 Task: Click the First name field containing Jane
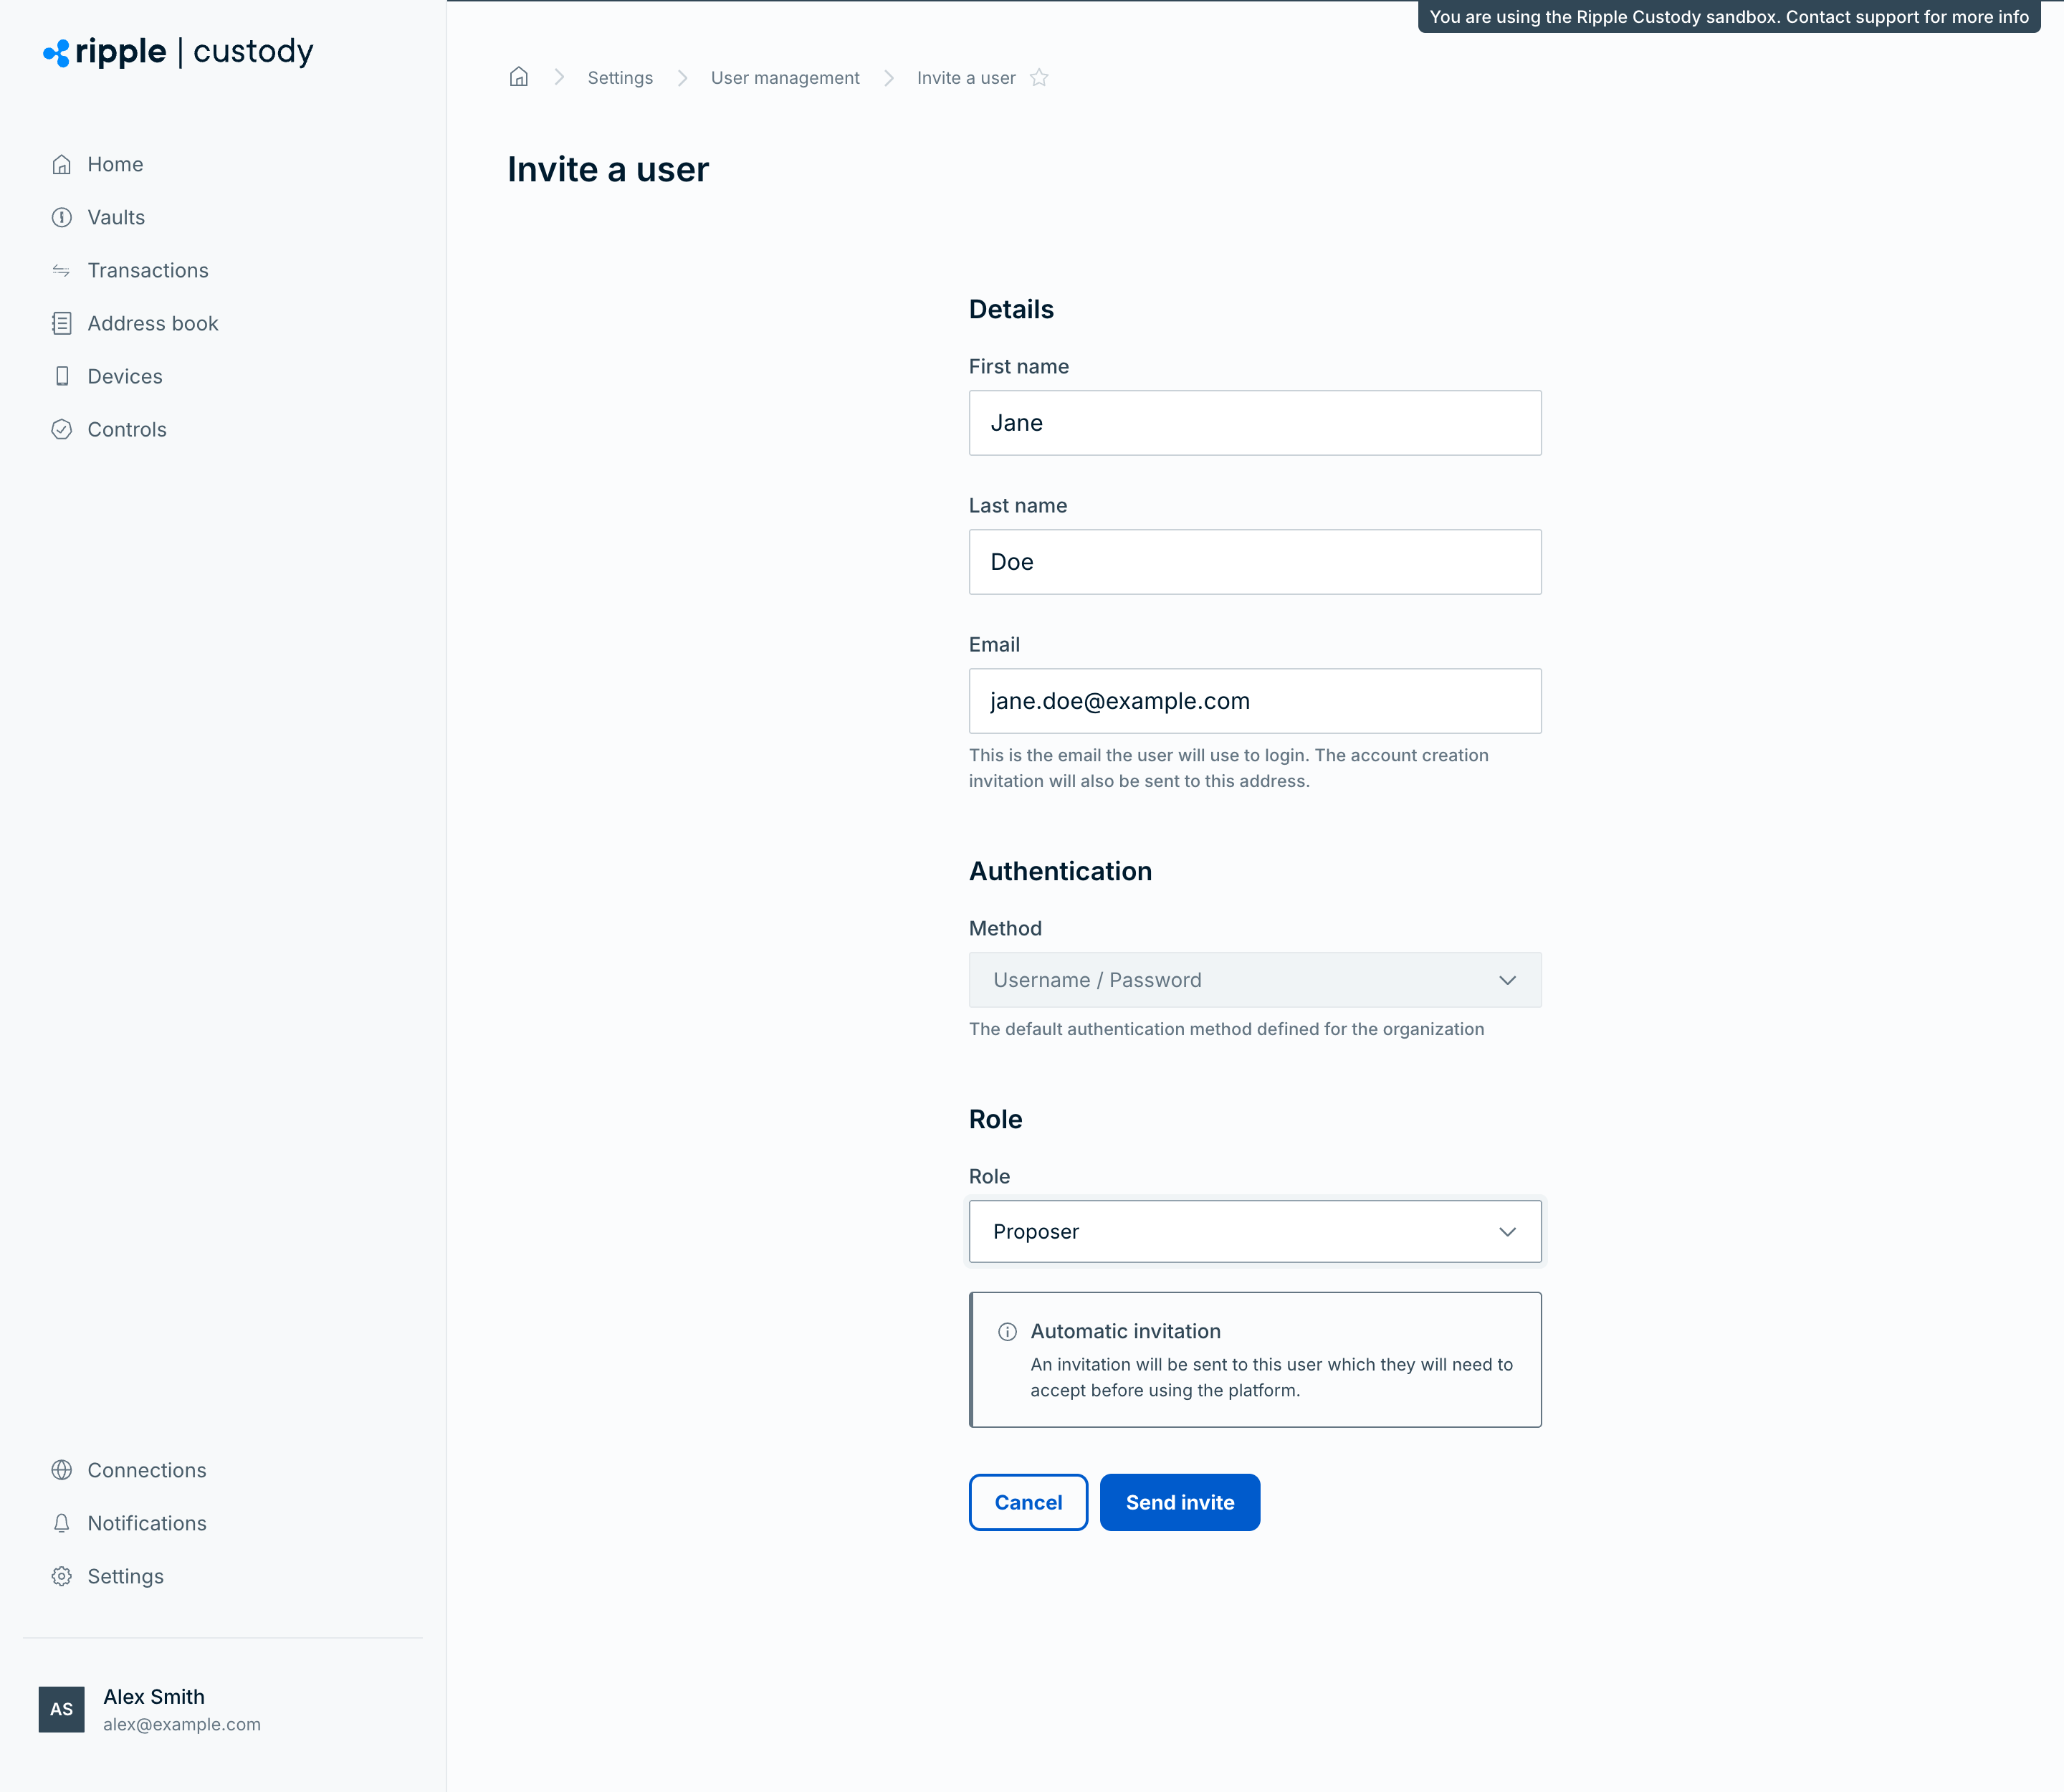coord(1255,423)
